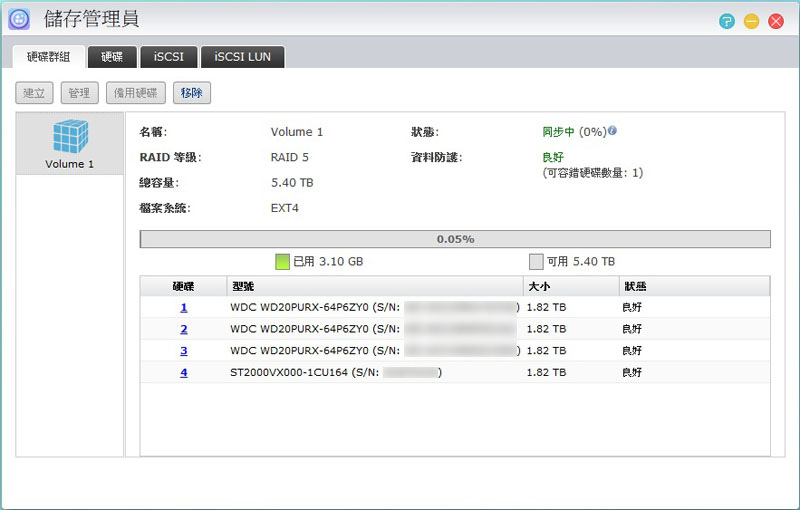This screenshot has height=510, width=800.
Task: Click 良好 status in disk 3 row
Action: coord(632,351)
